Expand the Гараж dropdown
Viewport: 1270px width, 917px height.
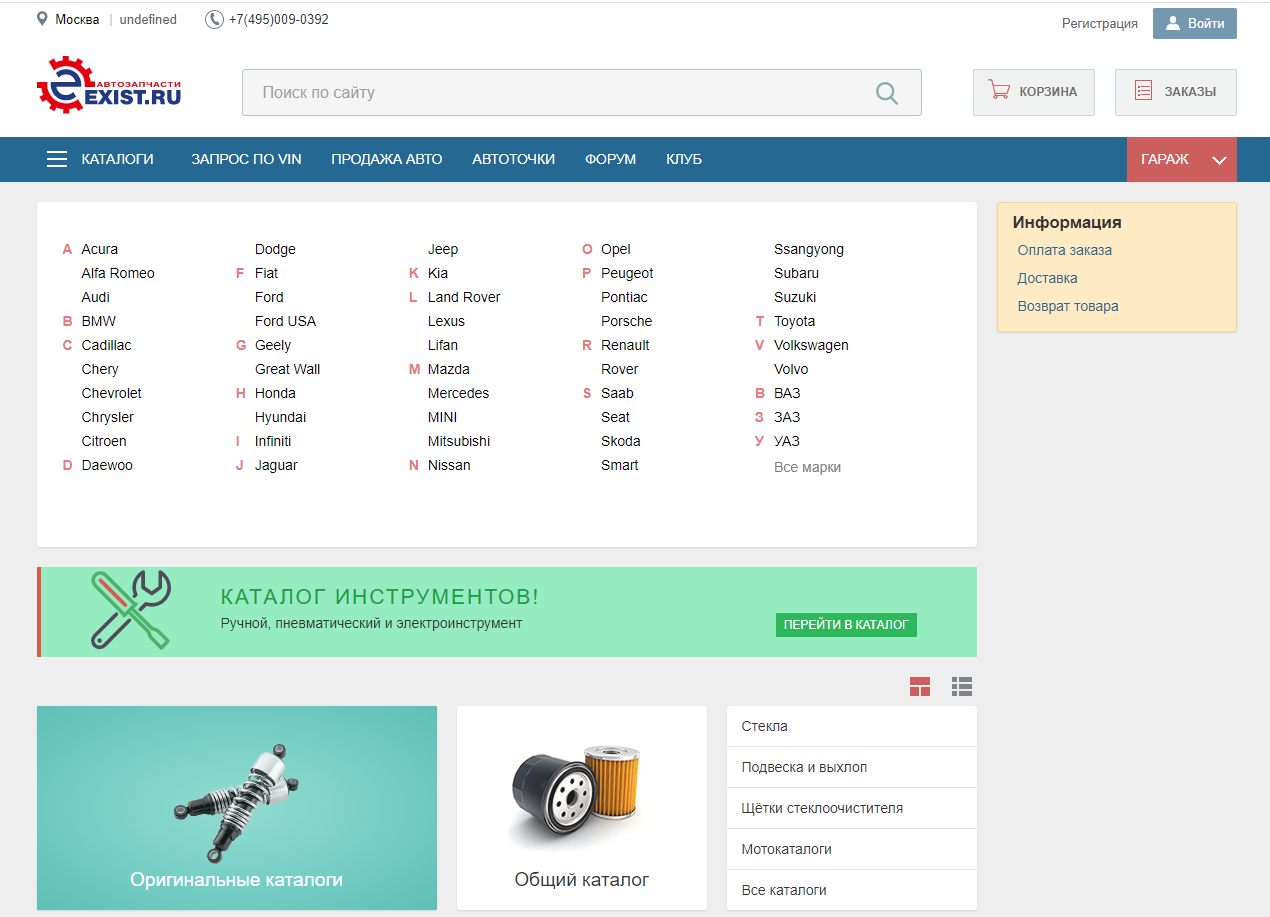point(1219,160)
